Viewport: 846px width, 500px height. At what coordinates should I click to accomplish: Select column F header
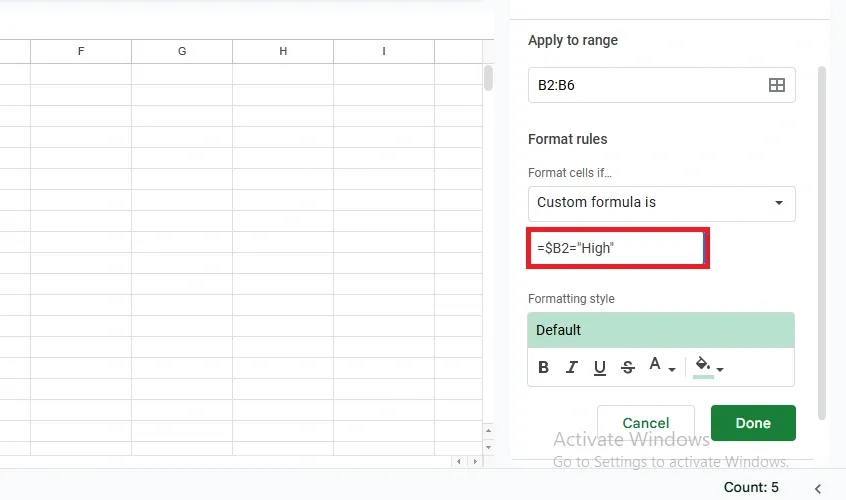pyautogui.click(x=81, y=51)
